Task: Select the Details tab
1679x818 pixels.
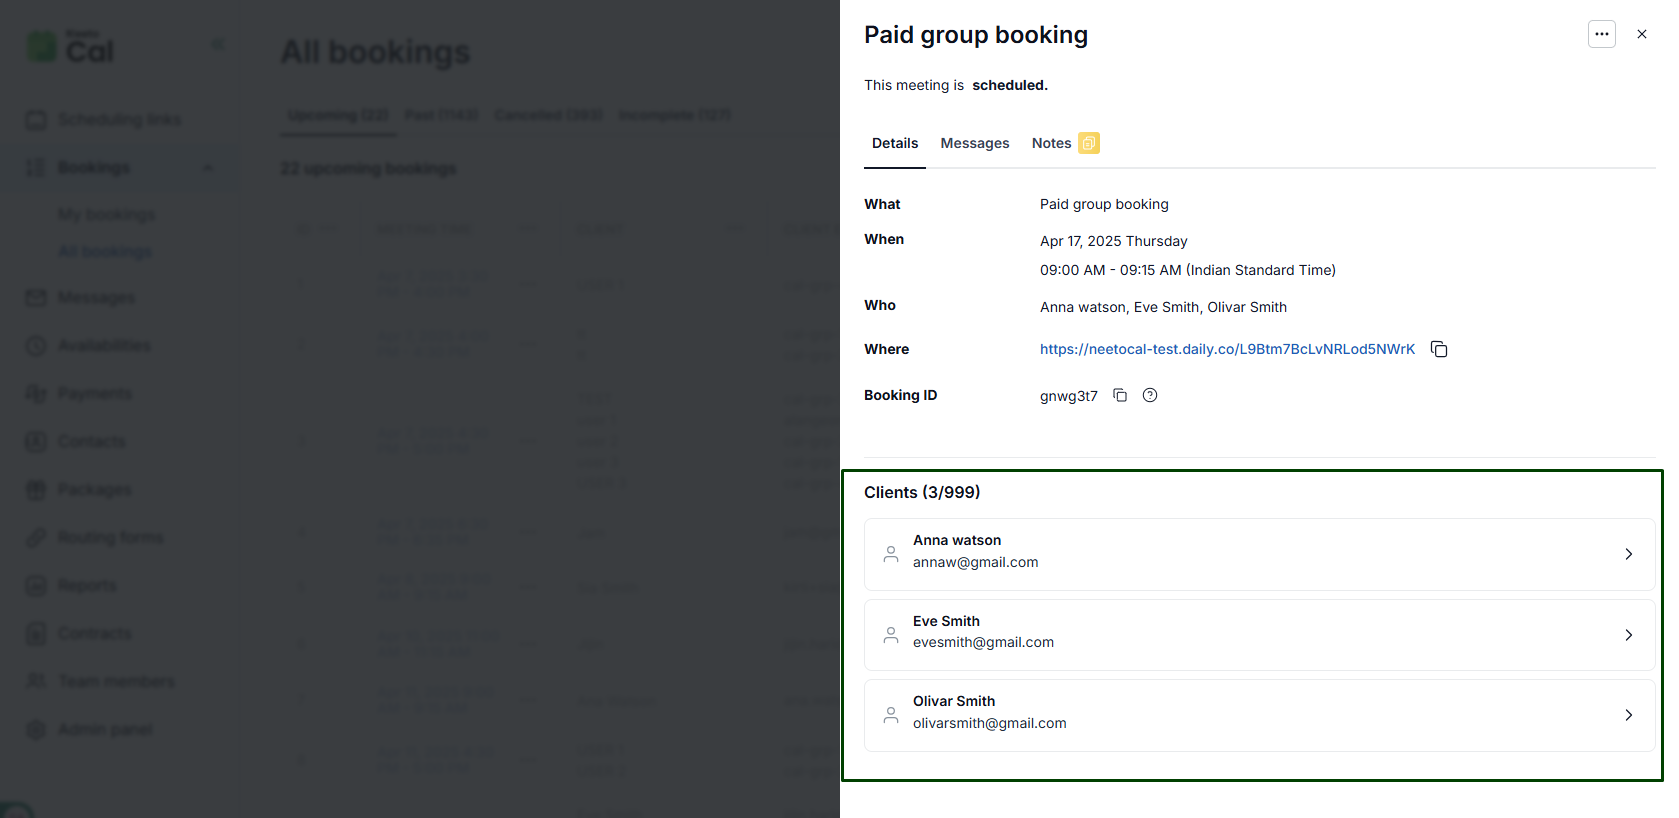Action: click(895, 143)
